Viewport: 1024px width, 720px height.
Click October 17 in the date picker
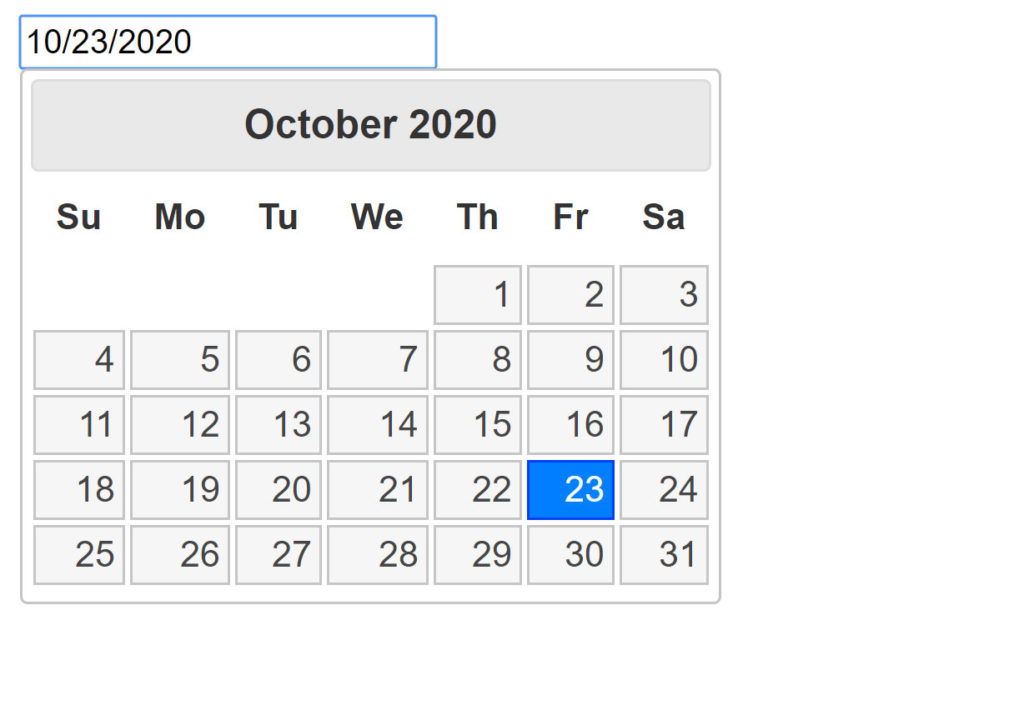coord(663,424)
